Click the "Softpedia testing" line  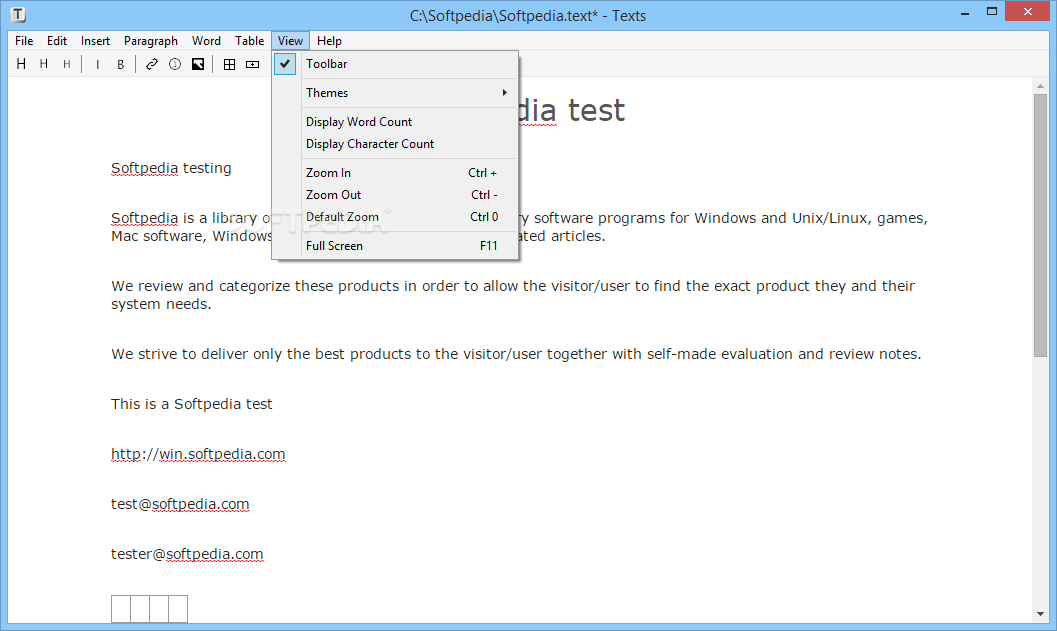[171, 169]
